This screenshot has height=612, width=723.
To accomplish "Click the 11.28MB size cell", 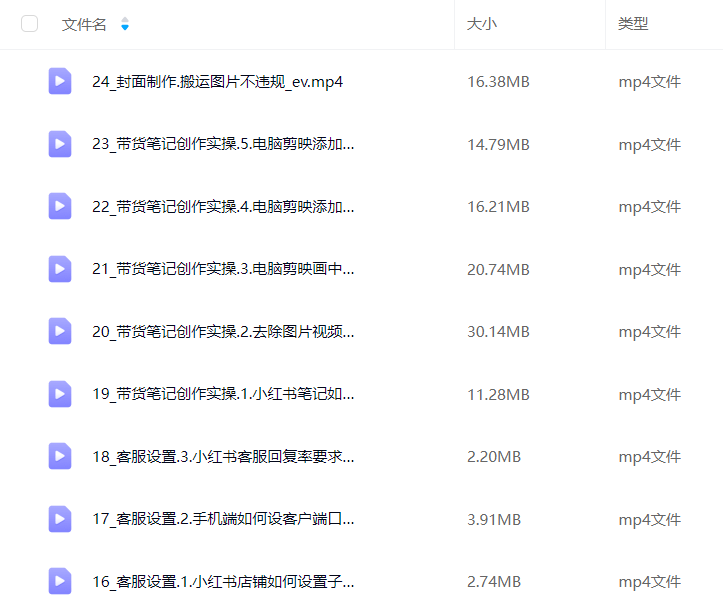I will coord(498,394).
